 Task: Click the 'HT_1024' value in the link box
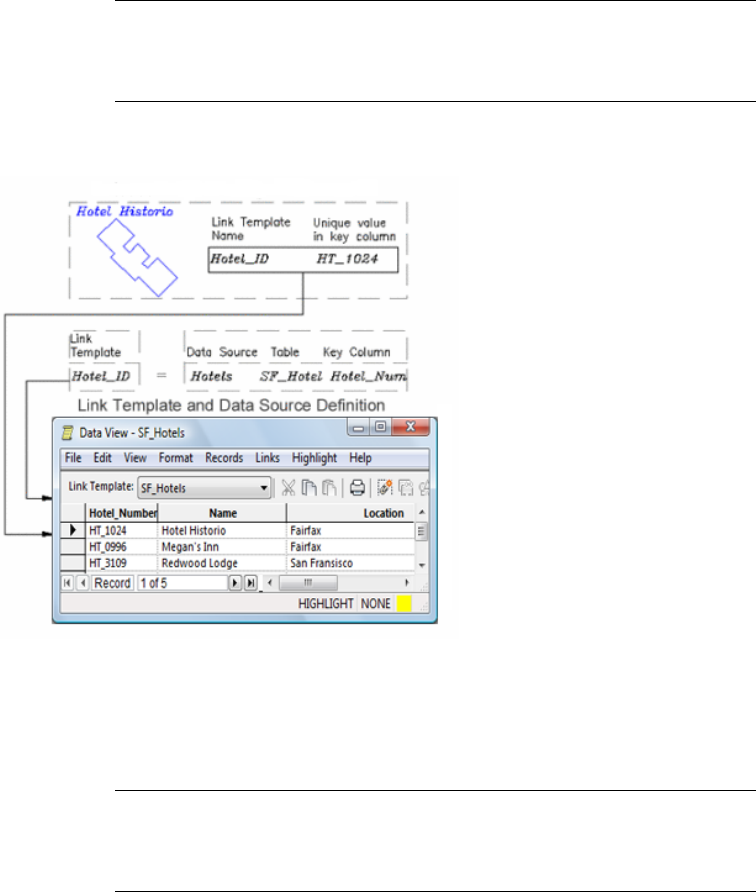coord(347,259)
